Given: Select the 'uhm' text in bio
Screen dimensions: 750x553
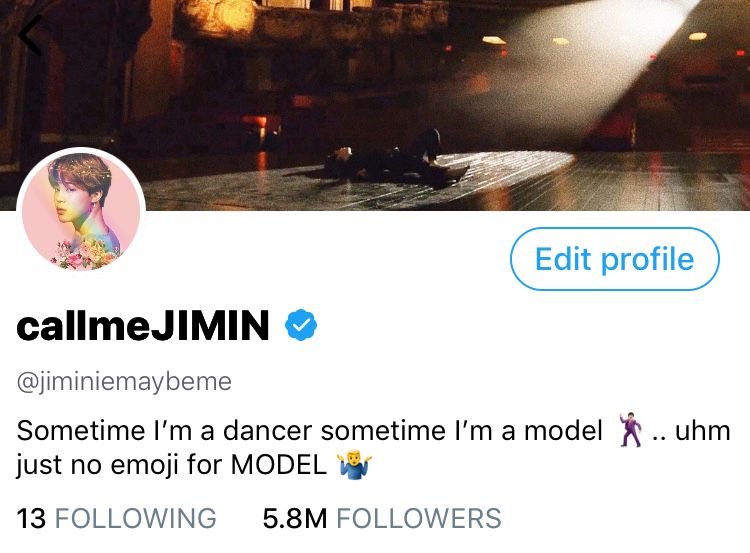Looking at the screenshot, I should pyautogui.click(x=703, y=430).
